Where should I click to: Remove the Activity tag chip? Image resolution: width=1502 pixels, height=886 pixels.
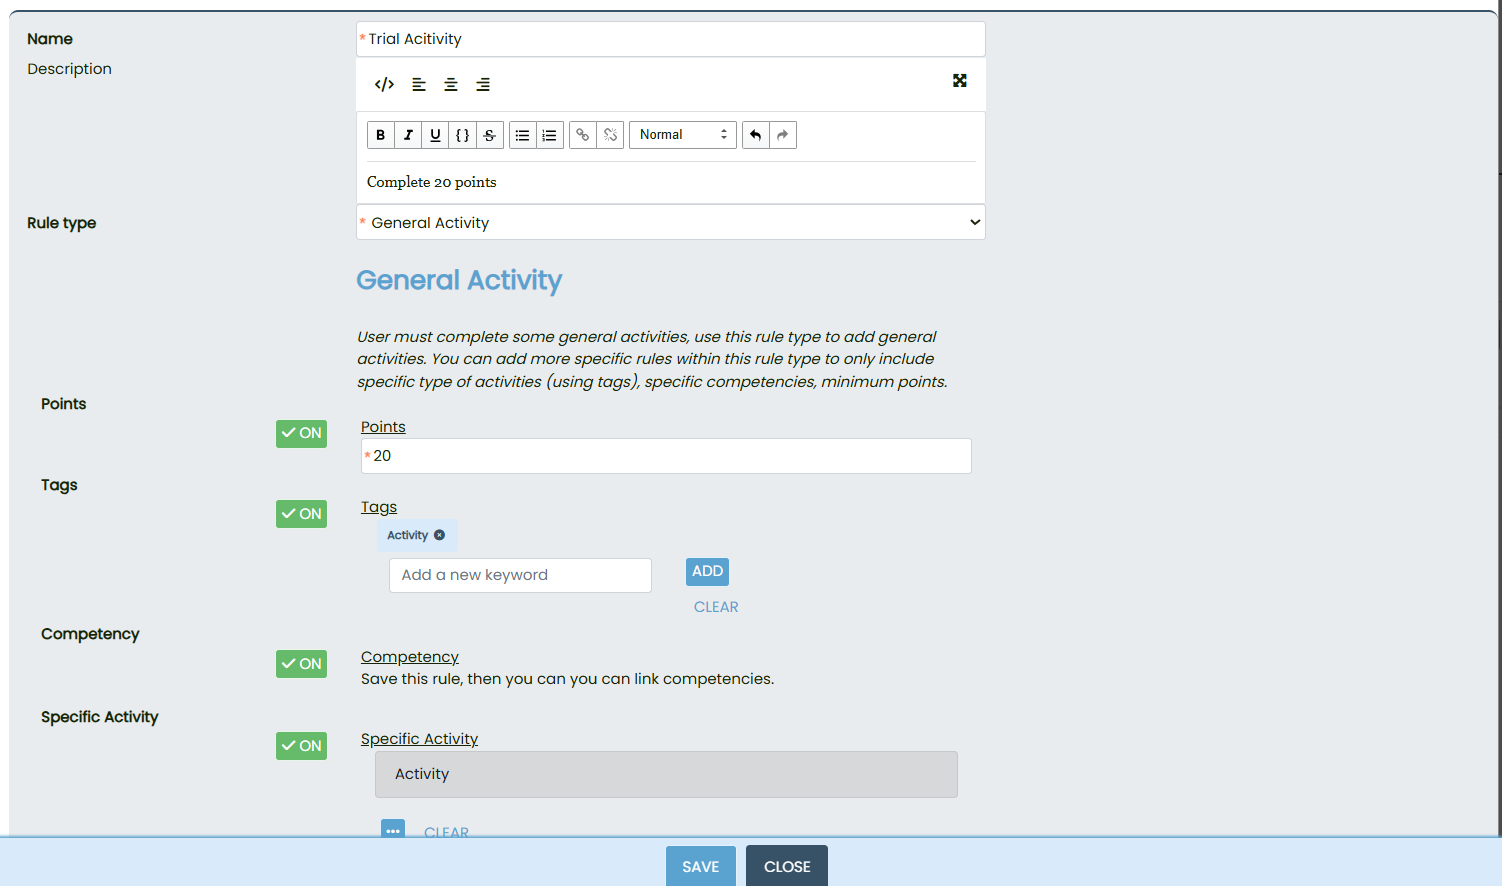pyautogui.click(x=439, y=535)
